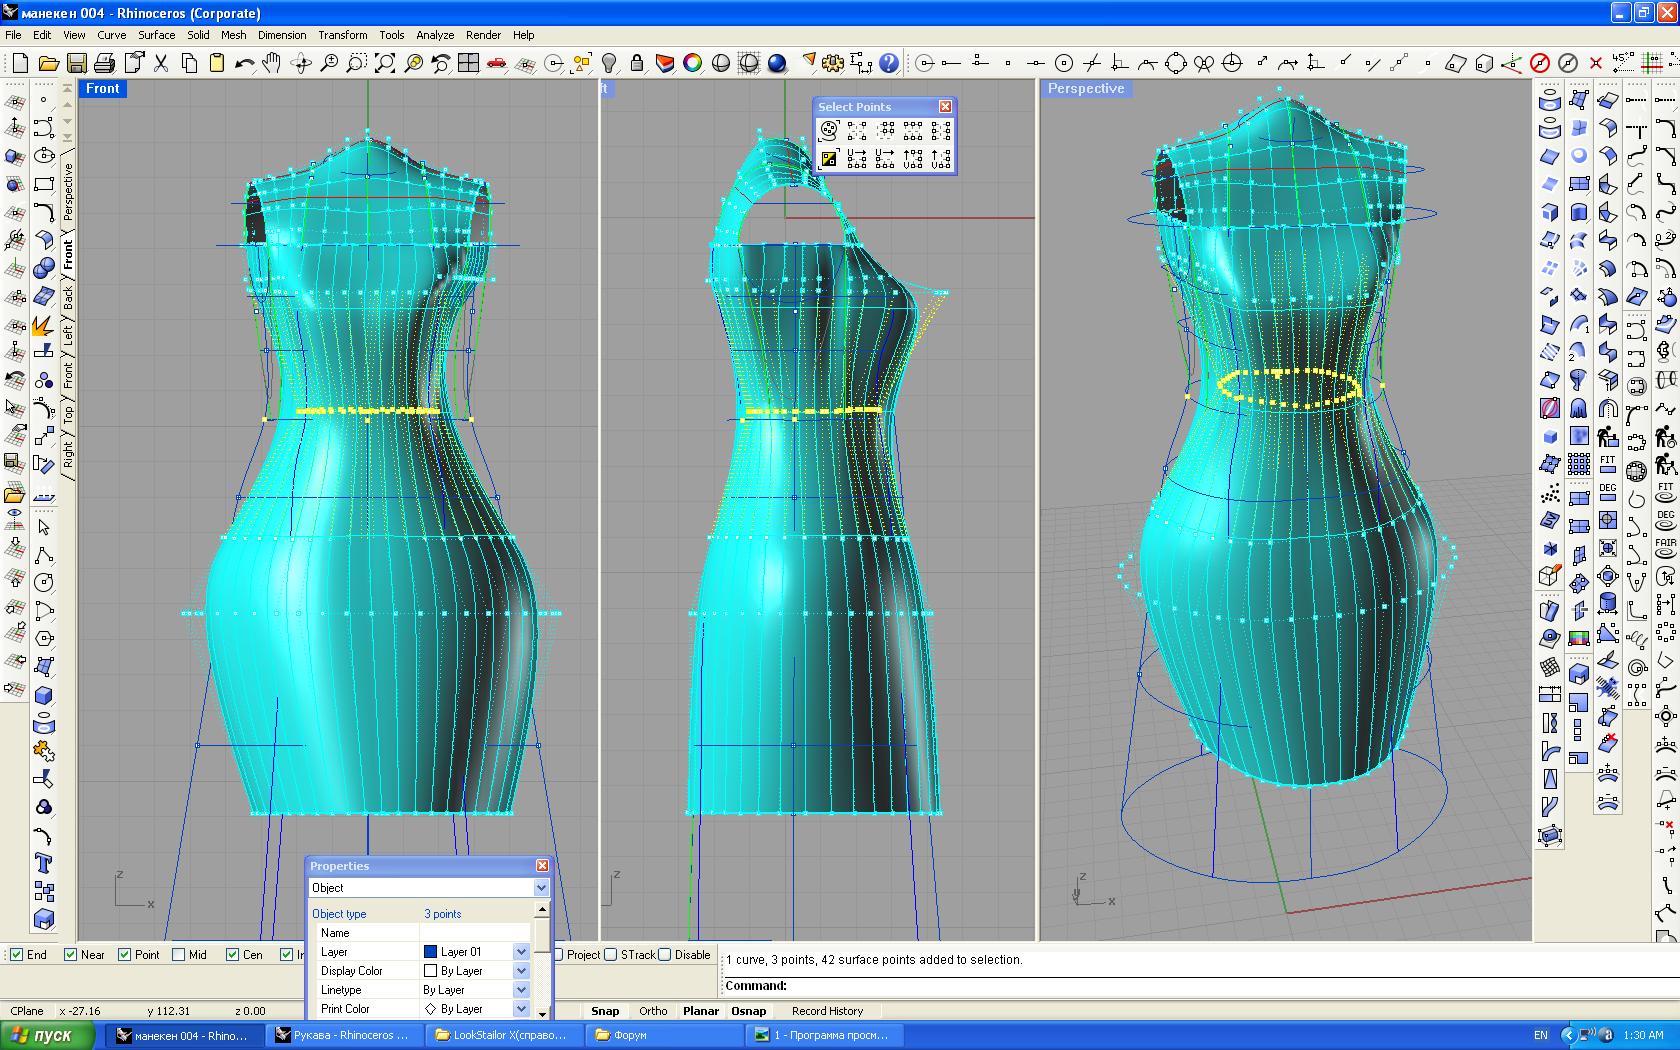Enable the Mid object snap checkbox
Screen dimensions: 1680x1050
(179, 955)
